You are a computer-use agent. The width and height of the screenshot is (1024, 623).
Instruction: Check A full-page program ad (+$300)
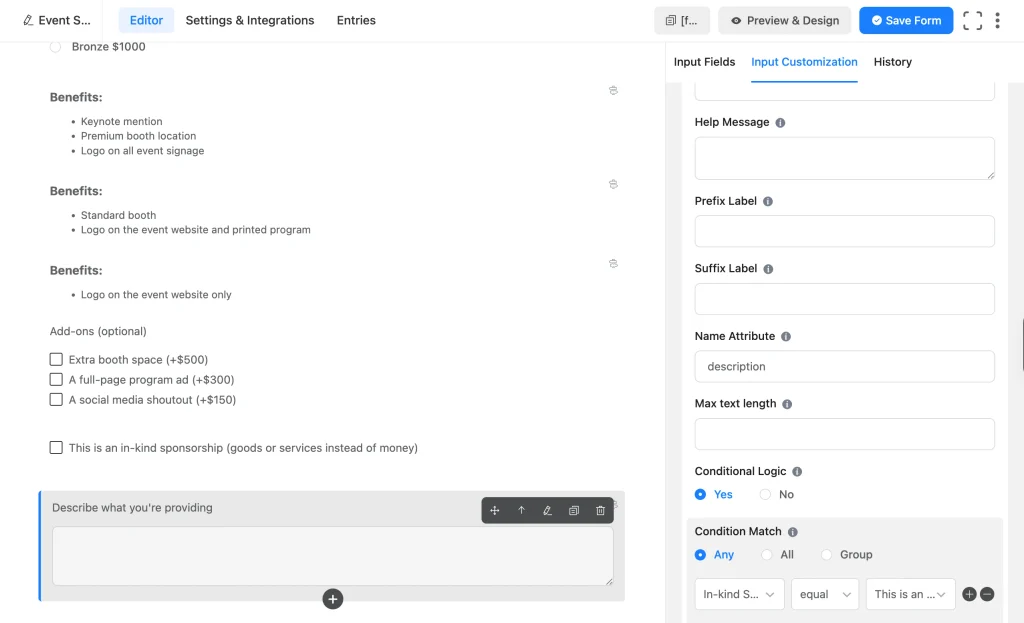tap(56, 380)
